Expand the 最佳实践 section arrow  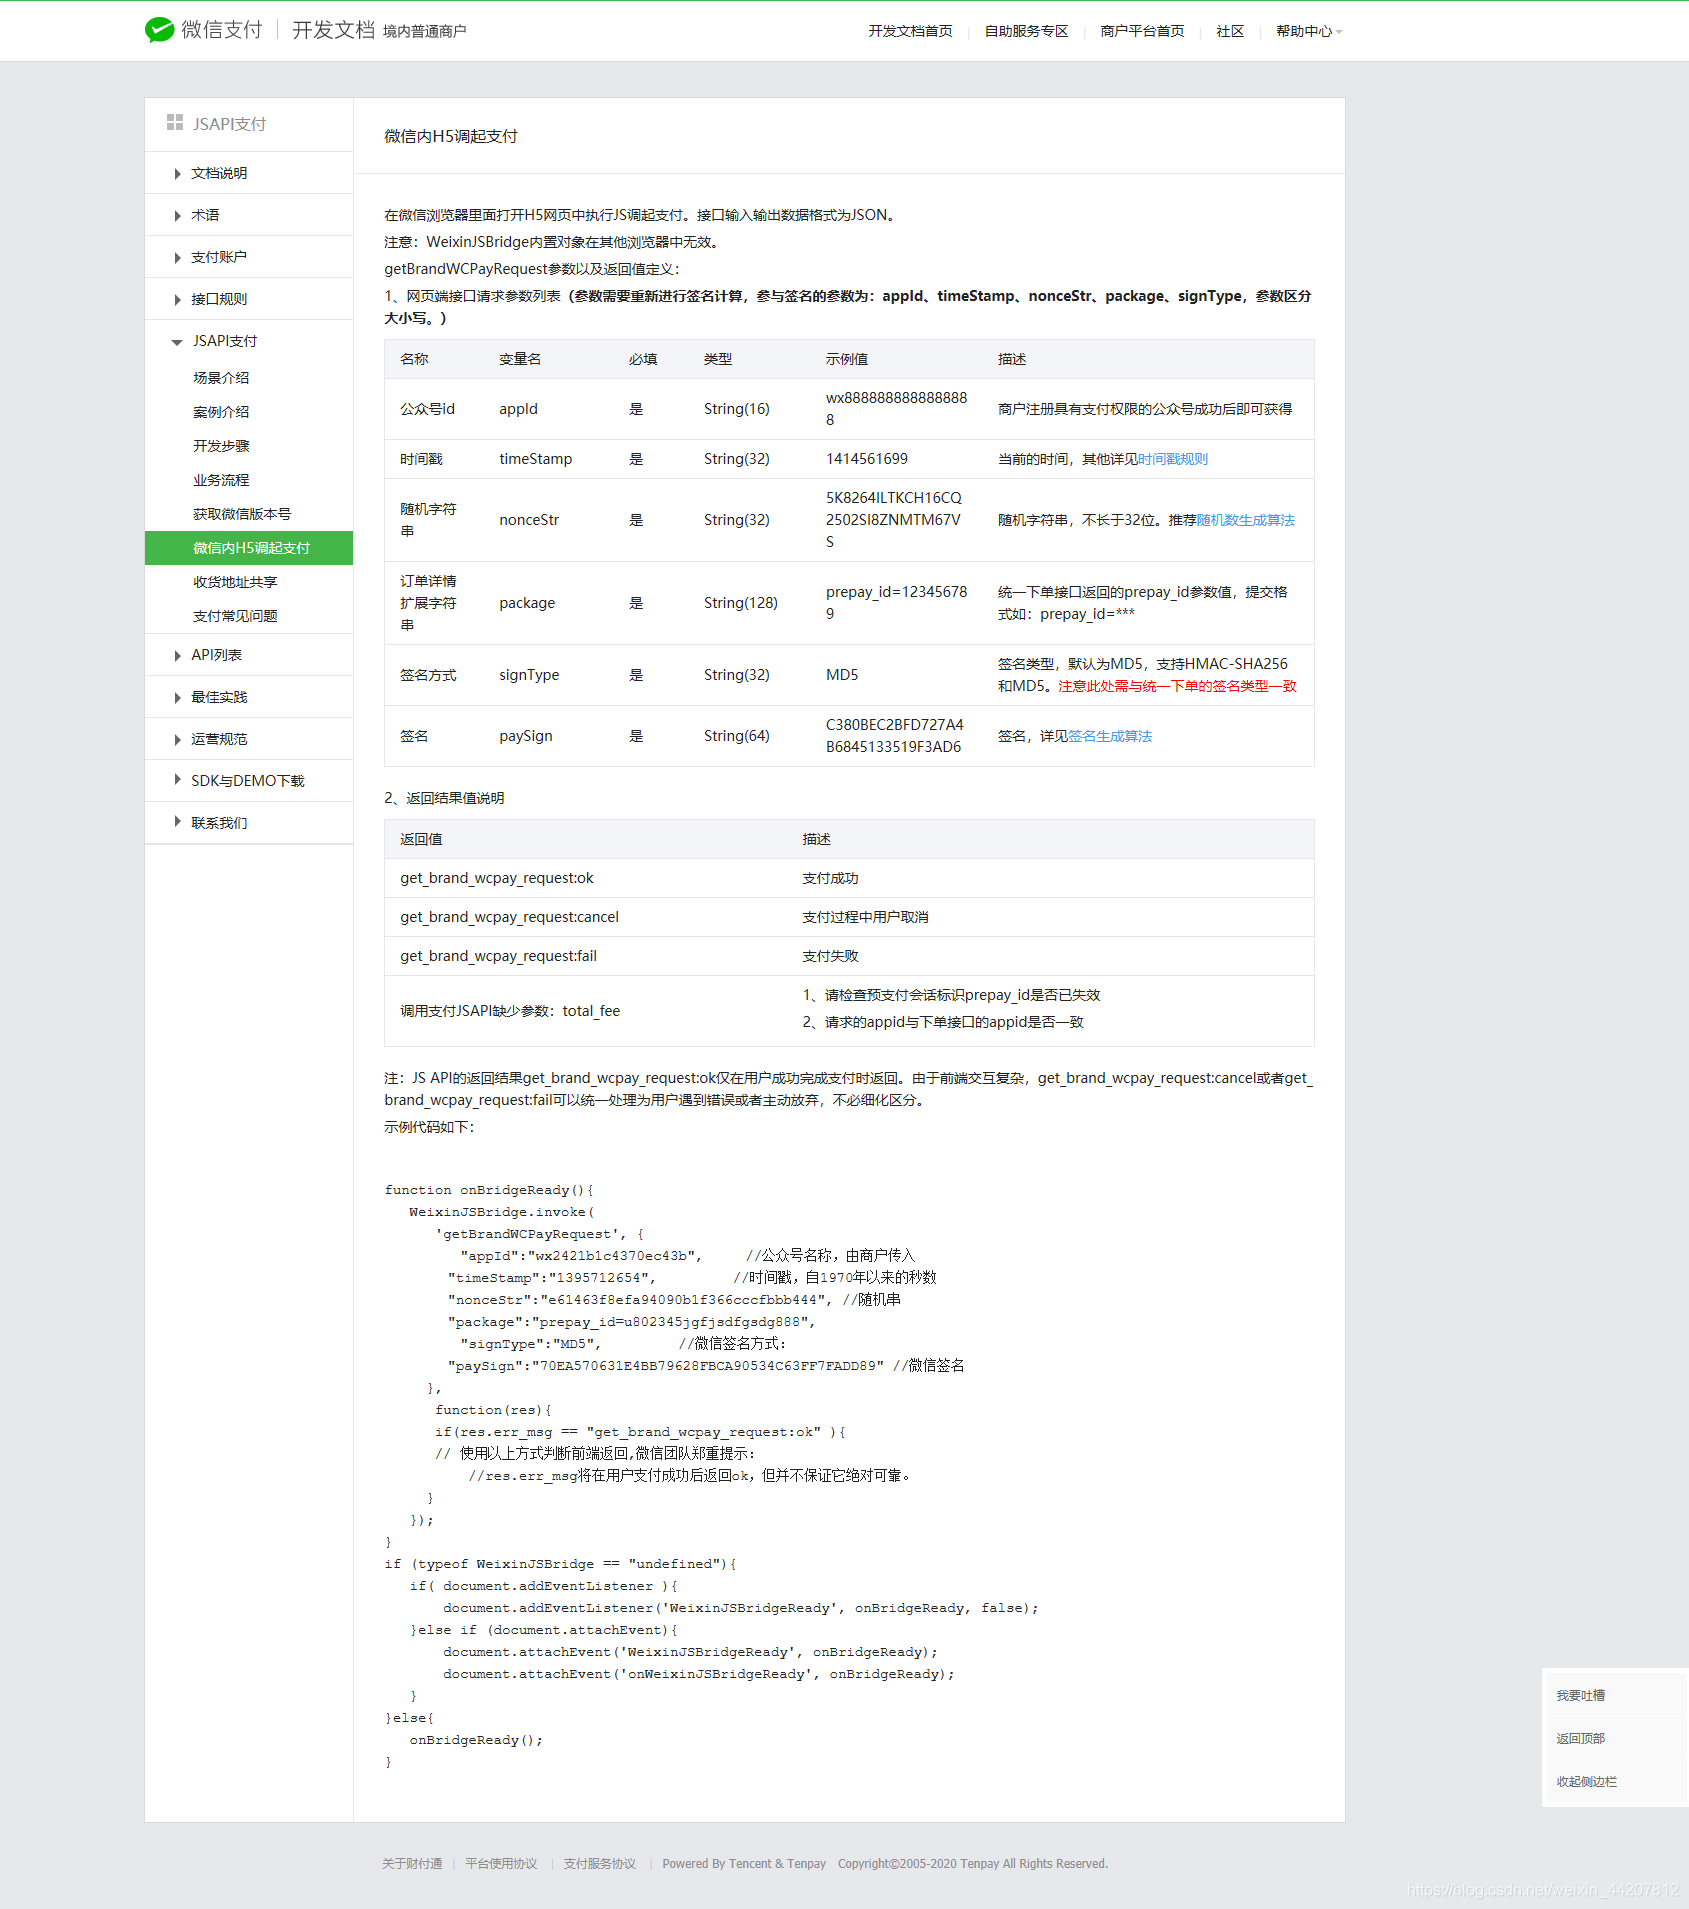[x=177, y=698]
